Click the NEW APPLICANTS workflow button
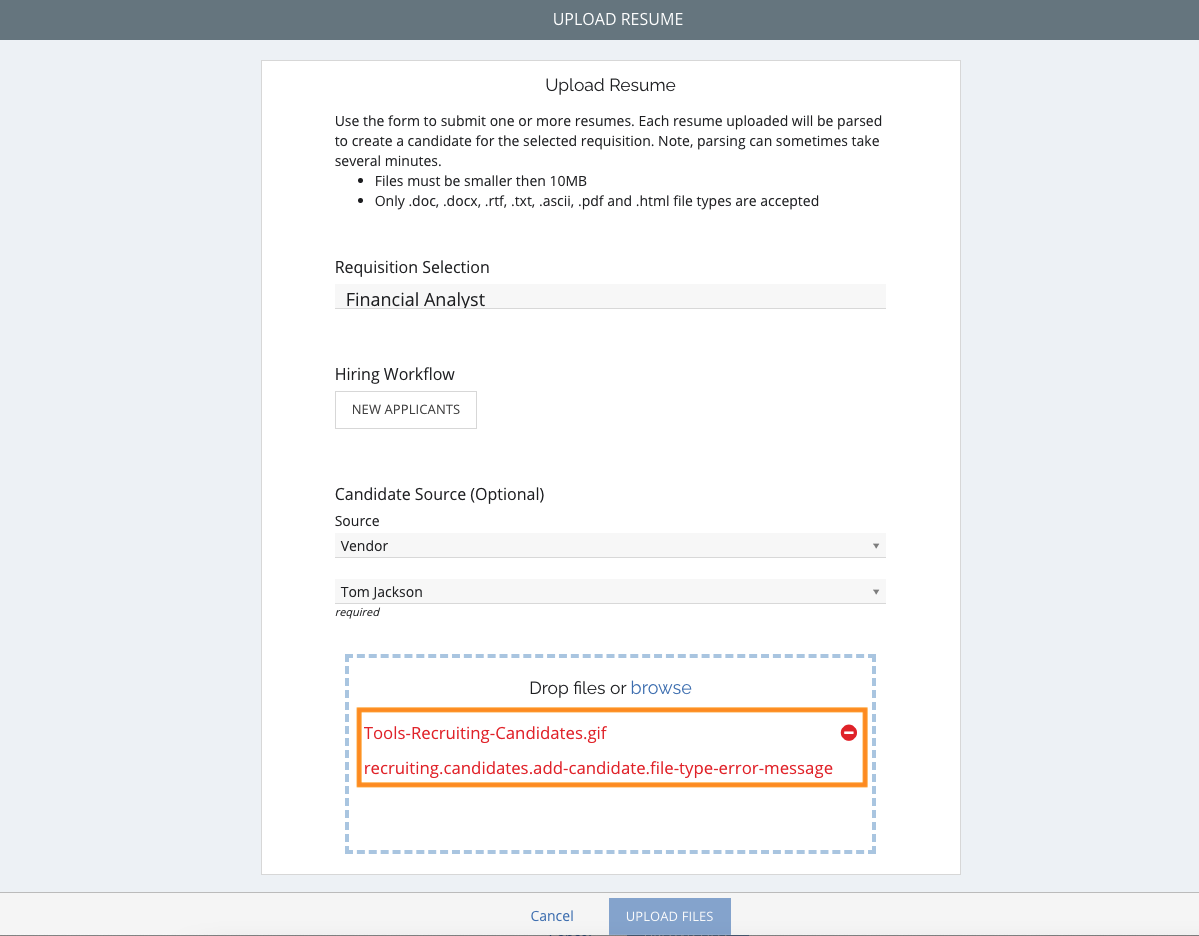 click(405, 410)
